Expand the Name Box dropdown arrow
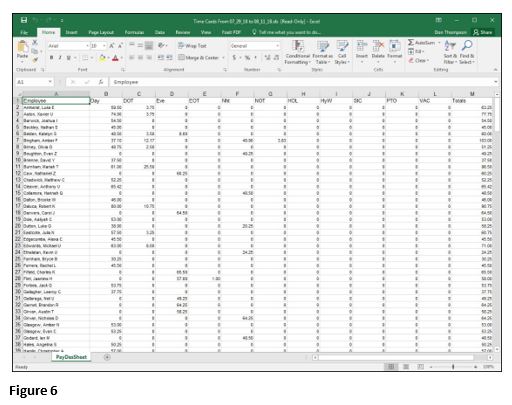This screenshot has height=405, width=512. (50, 82)
